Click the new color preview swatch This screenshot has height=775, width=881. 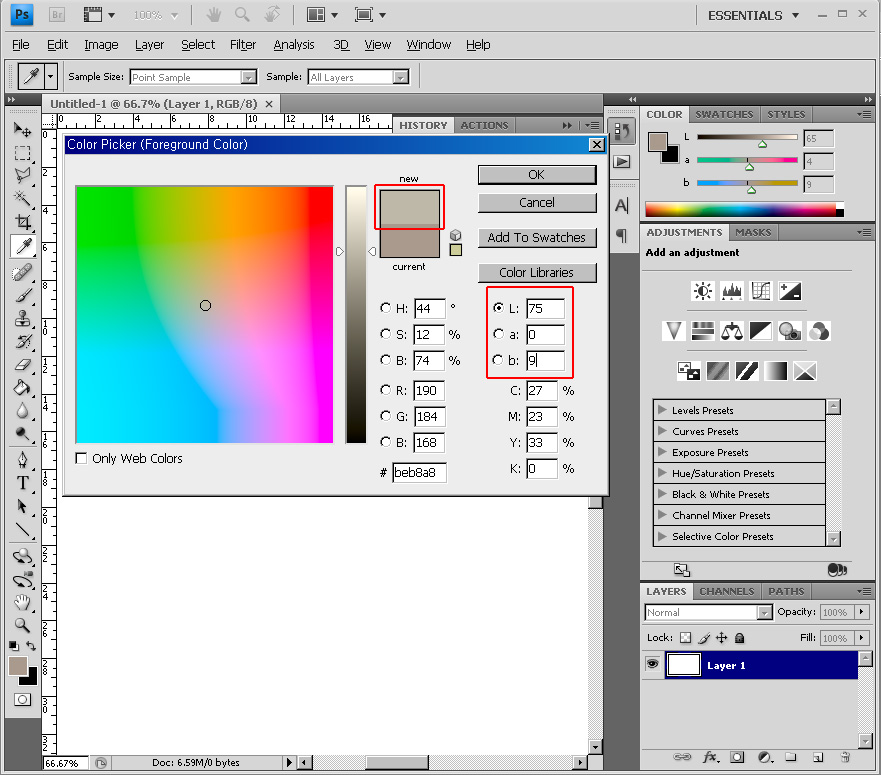409,207
